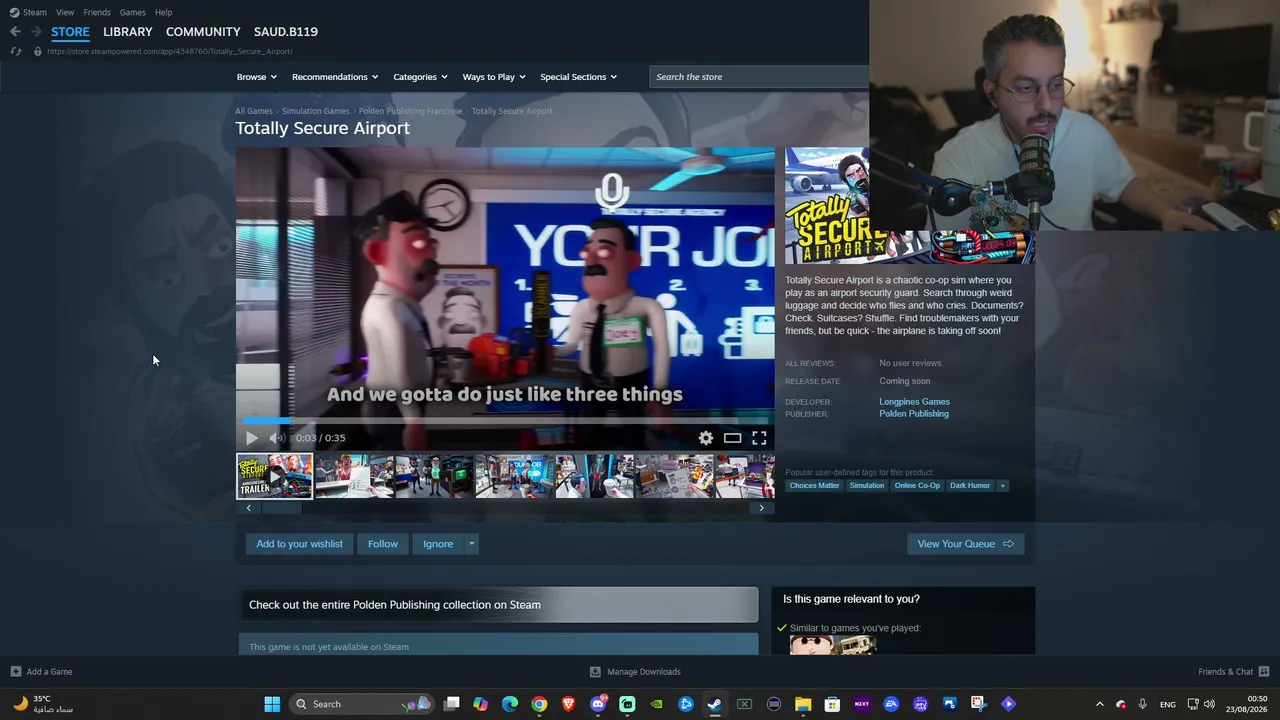Toggle theater mode on the video player

point(733,438)
